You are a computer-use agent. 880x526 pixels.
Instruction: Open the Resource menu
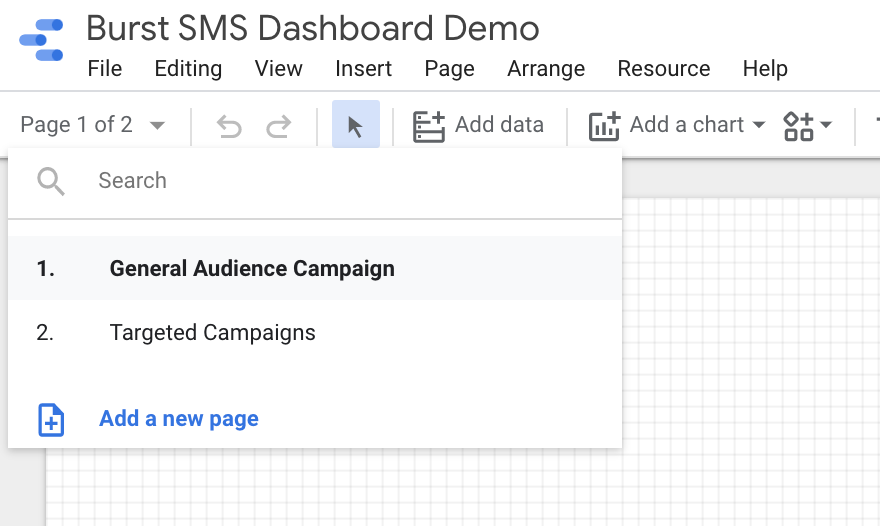click(x=664, y=68)
